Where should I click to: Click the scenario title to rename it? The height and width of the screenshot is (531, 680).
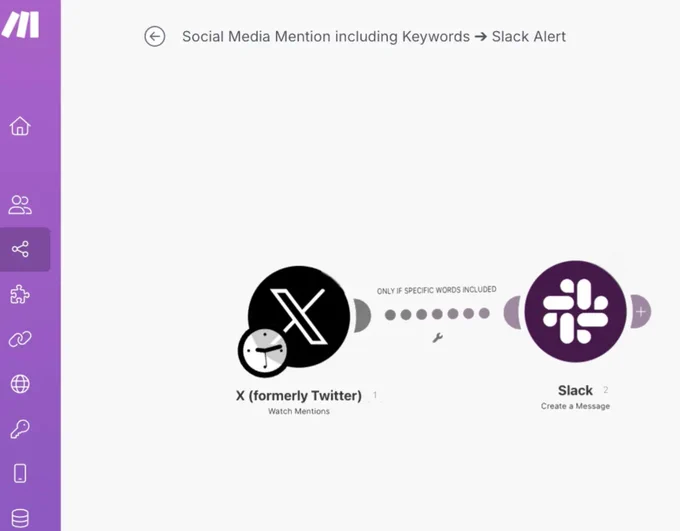[374, 36]
